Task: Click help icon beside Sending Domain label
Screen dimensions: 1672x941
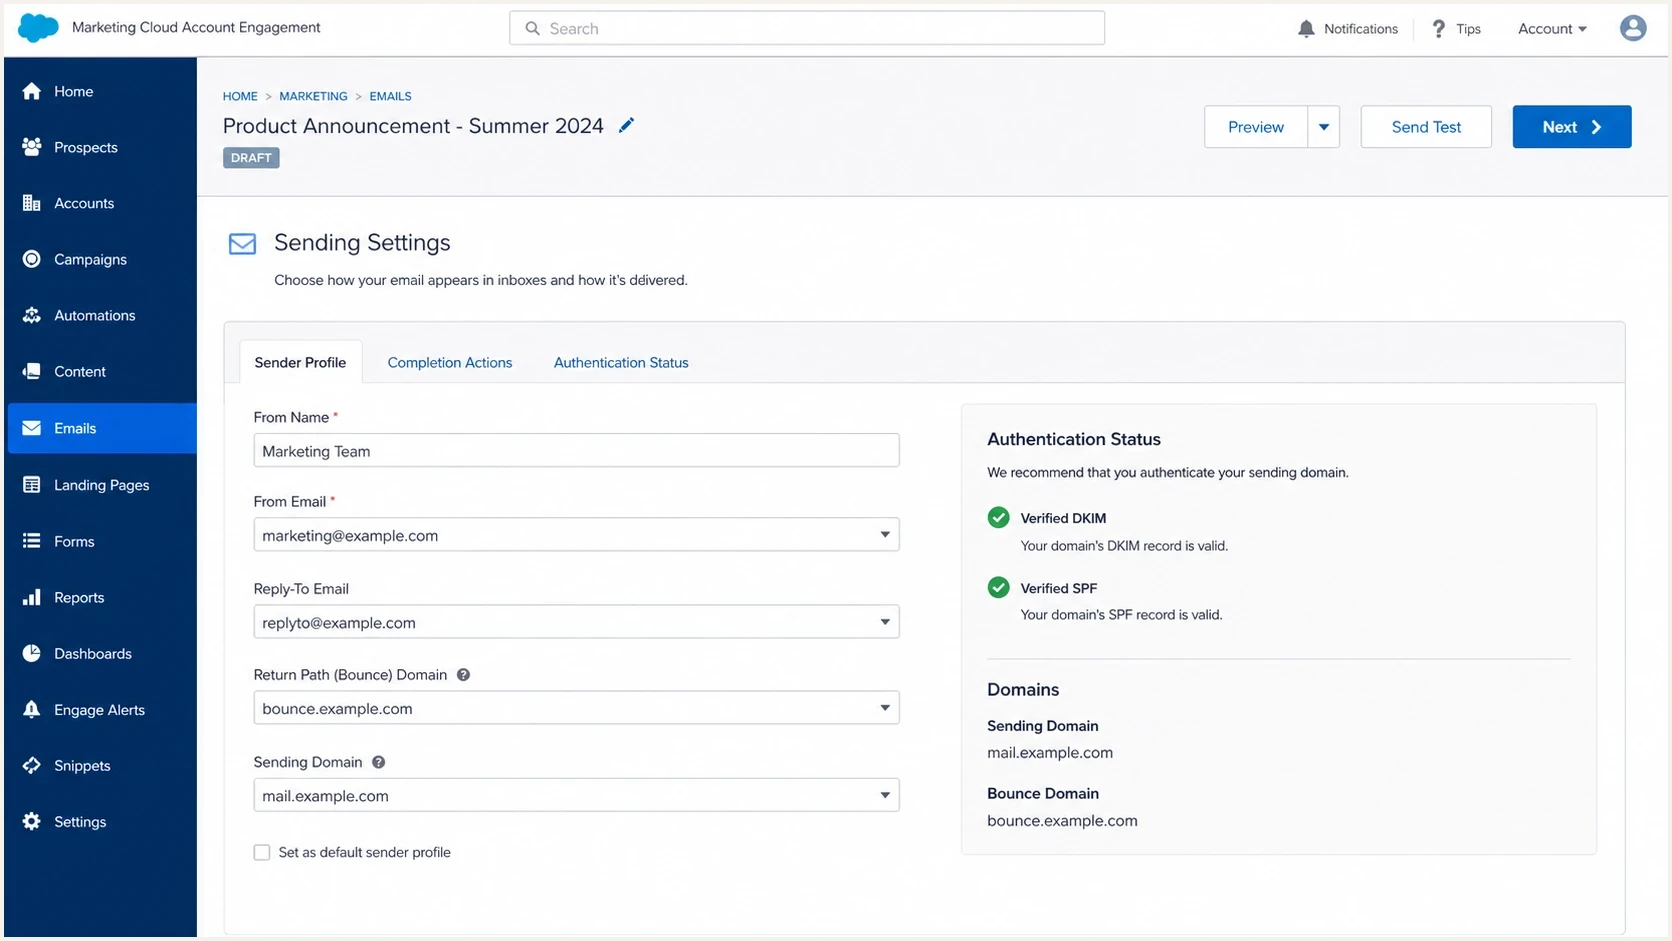Action: [x=378, y=762]
